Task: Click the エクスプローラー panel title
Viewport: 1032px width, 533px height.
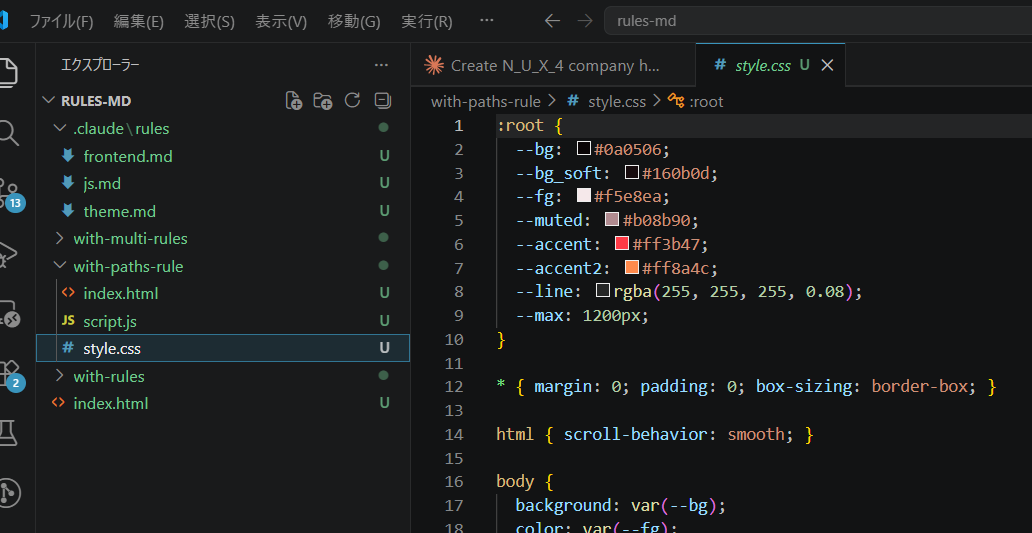Action: tap(100, 65)
